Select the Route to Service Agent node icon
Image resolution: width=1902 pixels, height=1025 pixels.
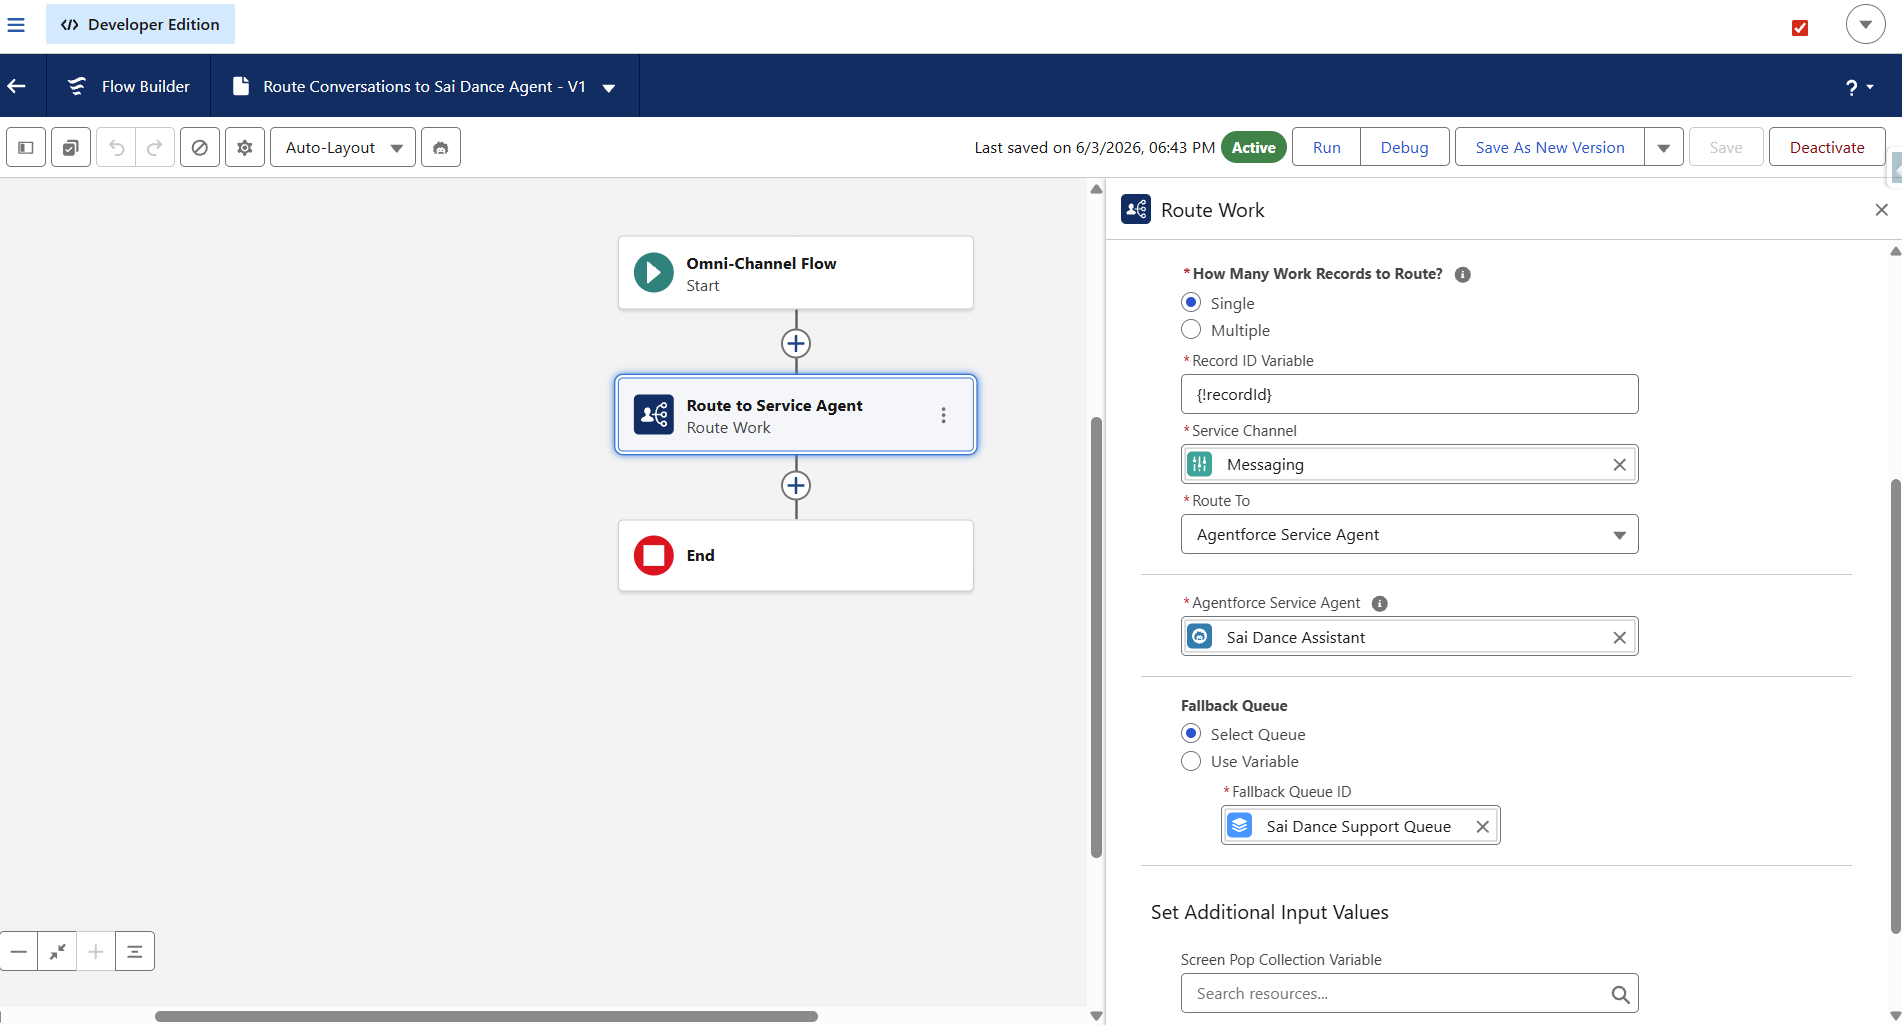tap(654, 415)
